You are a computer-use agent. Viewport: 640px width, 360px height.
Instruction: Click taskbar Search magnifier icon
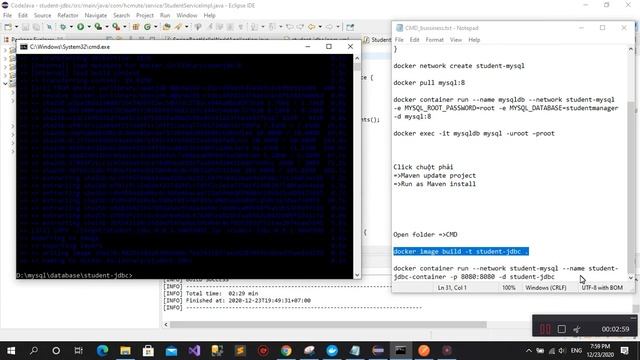34,351
